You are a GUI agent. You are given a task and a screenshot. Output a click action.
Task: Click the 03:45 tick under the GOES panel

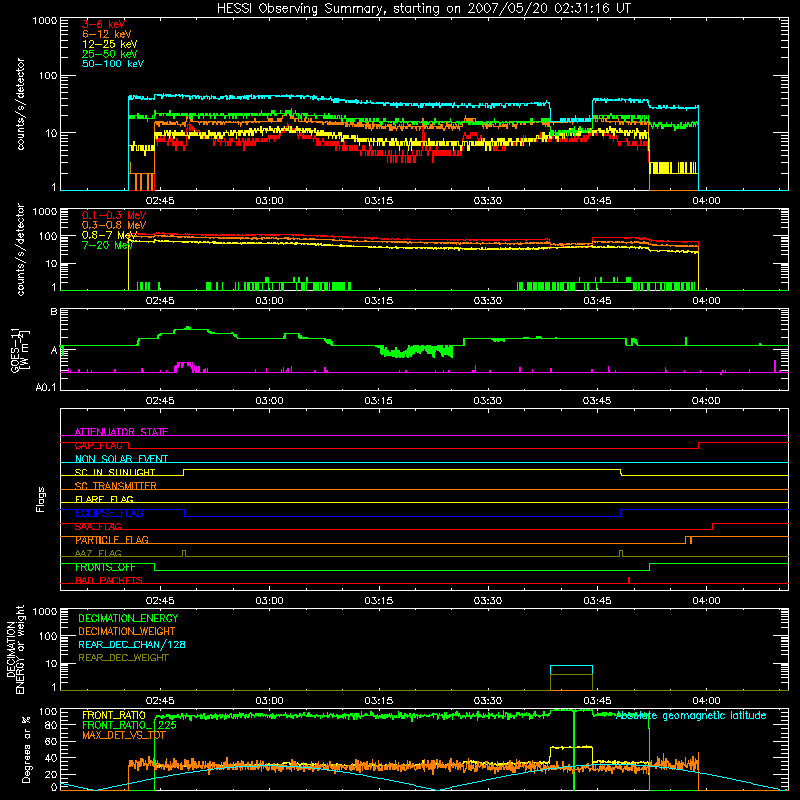(596, 401)
